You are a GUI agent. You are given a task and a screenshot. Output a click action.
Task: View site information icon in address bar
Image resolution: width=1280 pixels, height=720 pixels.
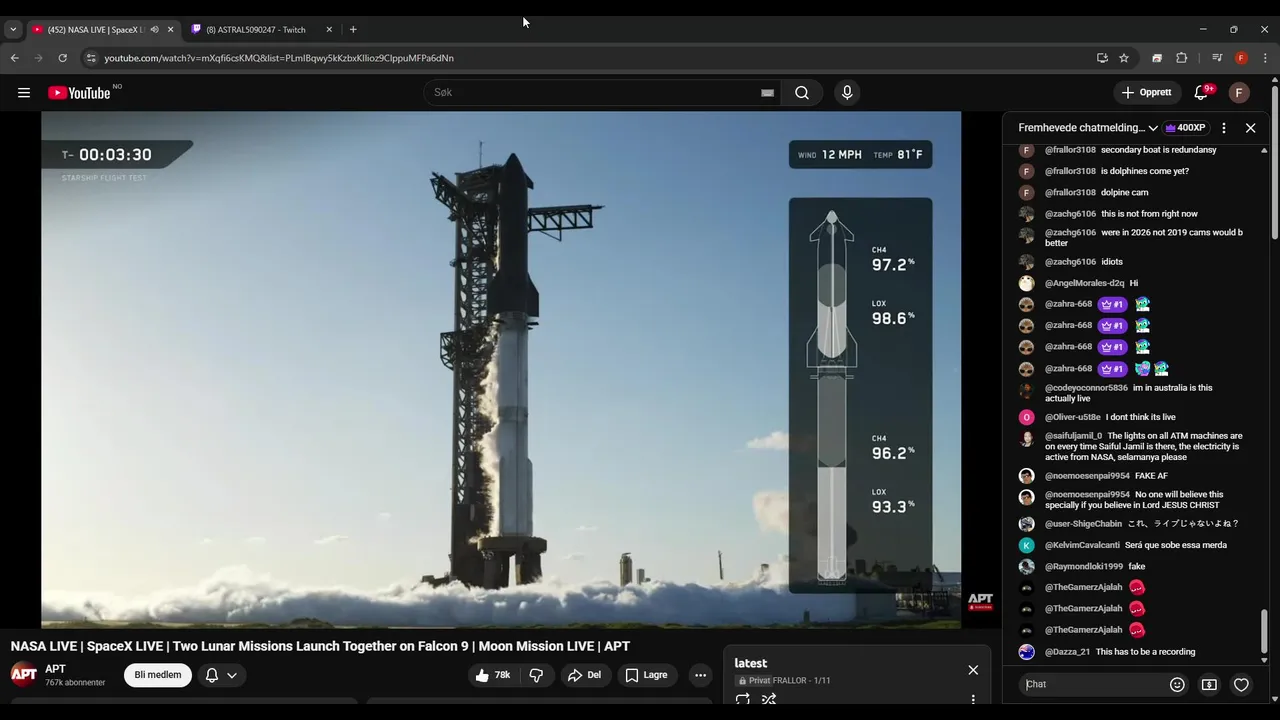pos(91,58)
